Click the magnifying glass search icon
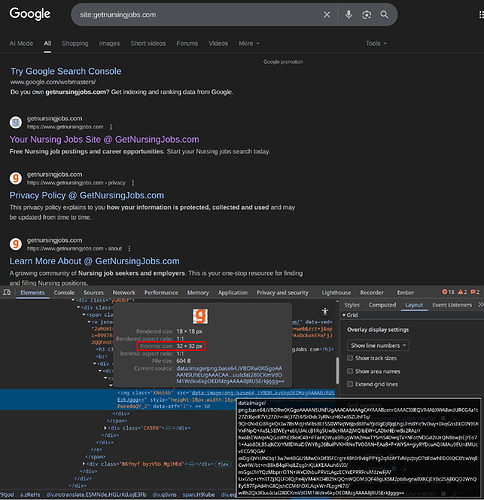Screen dimensions: 484x500 (384, 15)
